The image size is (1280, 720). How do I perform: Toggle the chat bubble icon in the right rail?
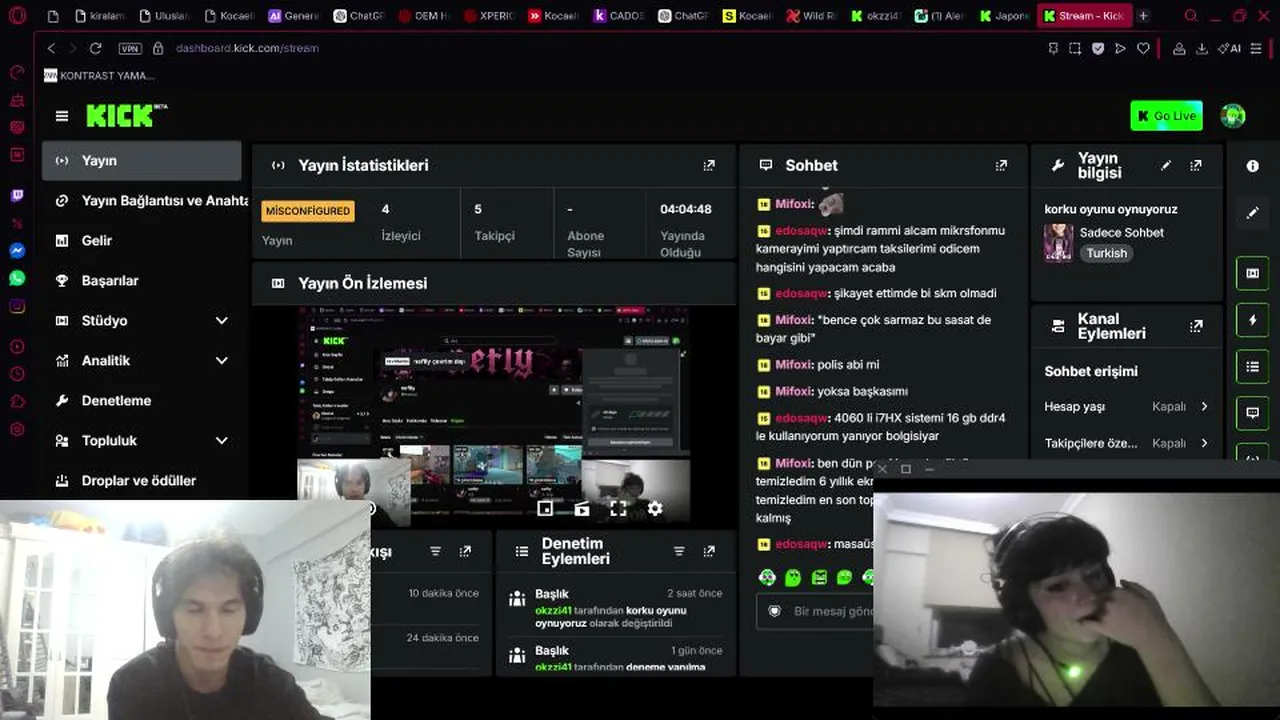point(1252,413)
